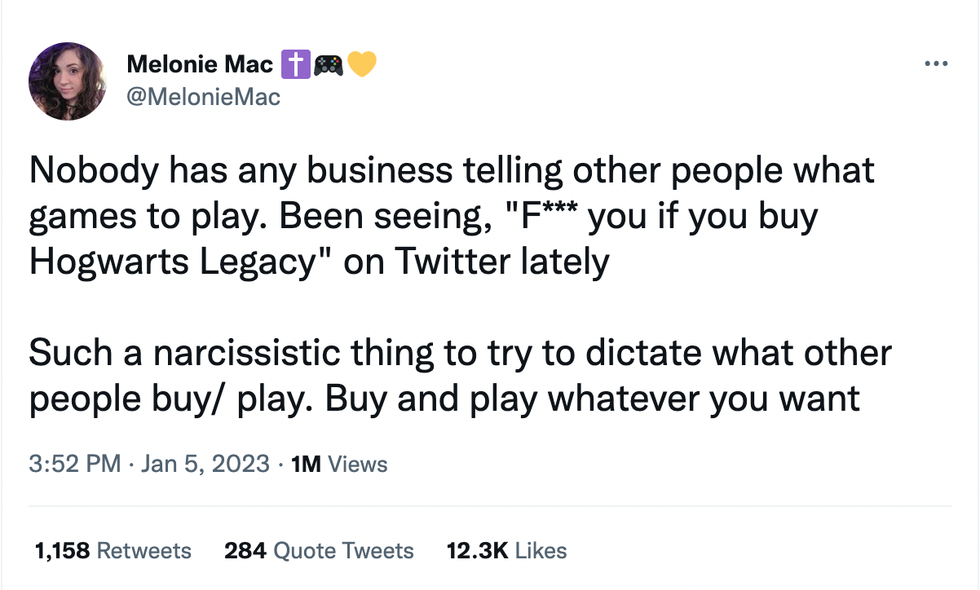980x590 pixels.
Task: Click the game controller emoji
Action: (x=328, y=65)
